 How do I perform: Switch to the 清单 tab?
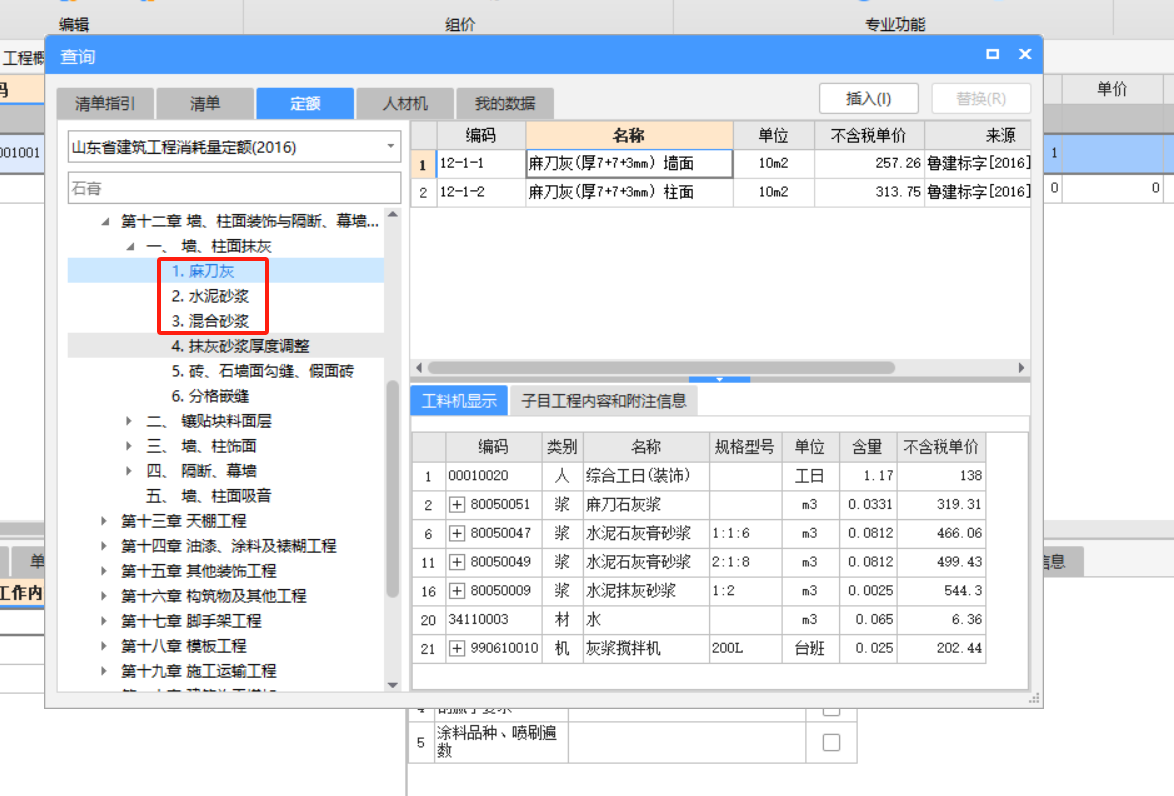point(205,103)
